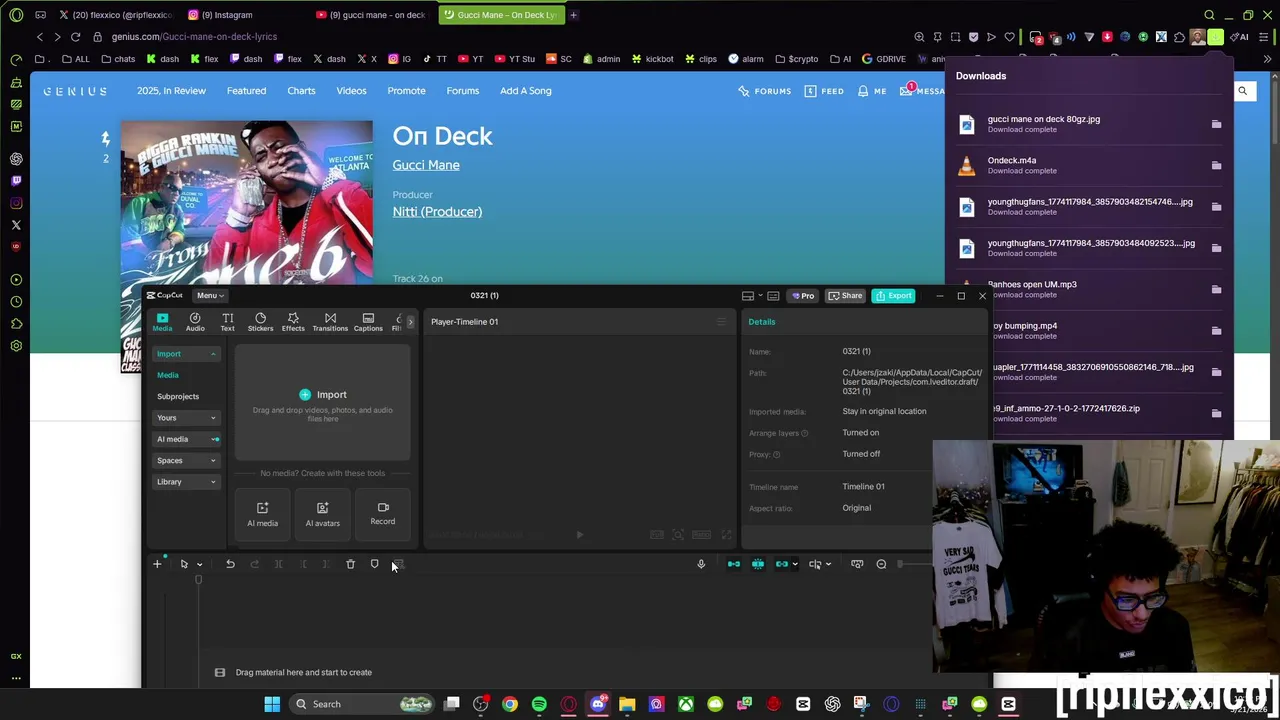Open the Windows Start menu
The height and width of the screenshot is (720, 1280).
[x=272, y=704]
